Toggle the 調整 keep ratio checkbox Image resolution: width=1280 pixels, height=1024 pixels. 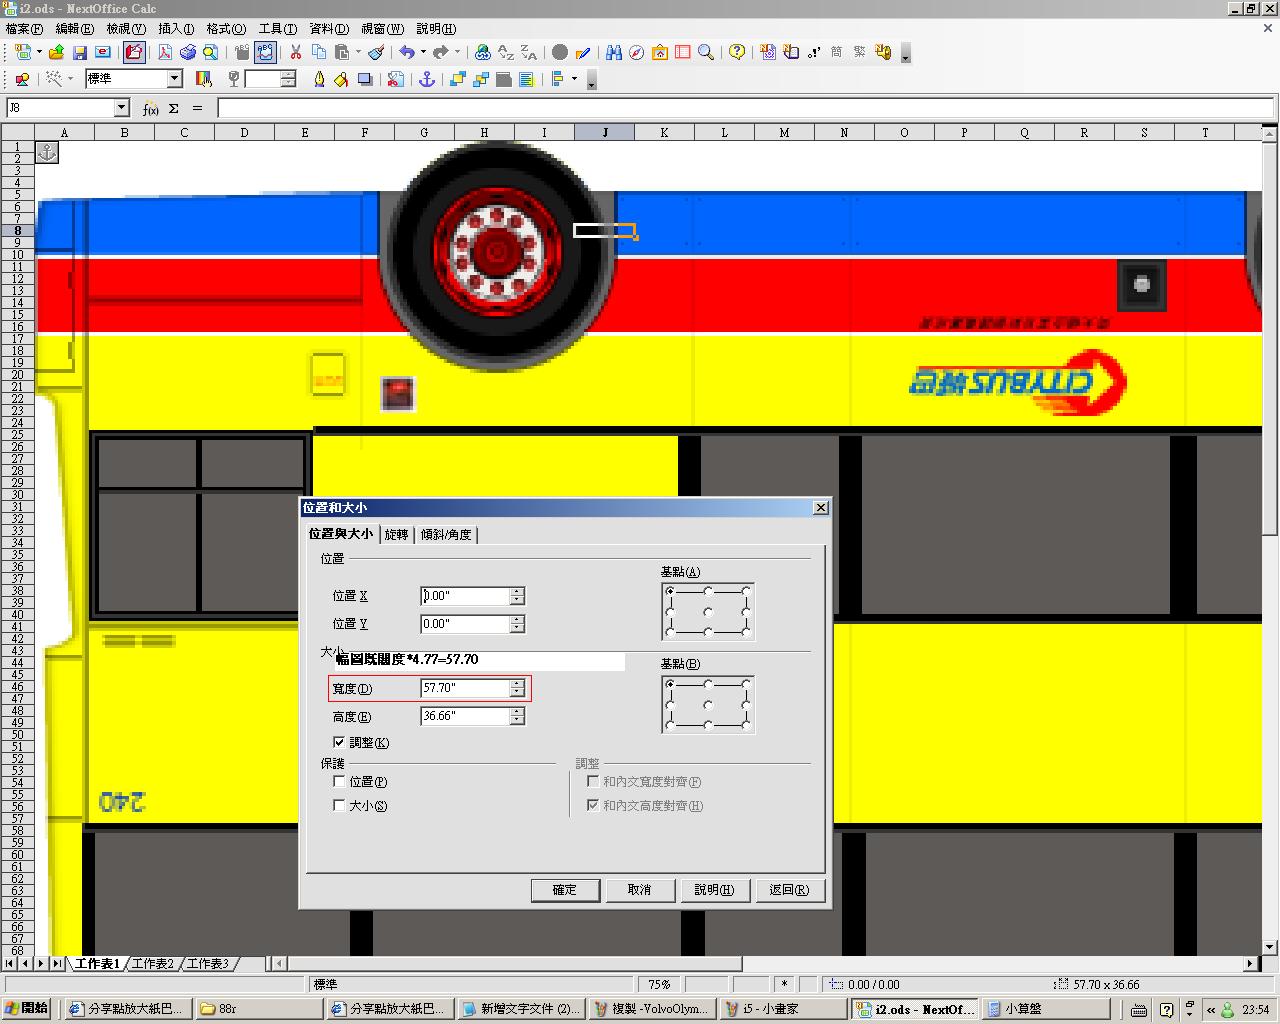tap(339, 742)
